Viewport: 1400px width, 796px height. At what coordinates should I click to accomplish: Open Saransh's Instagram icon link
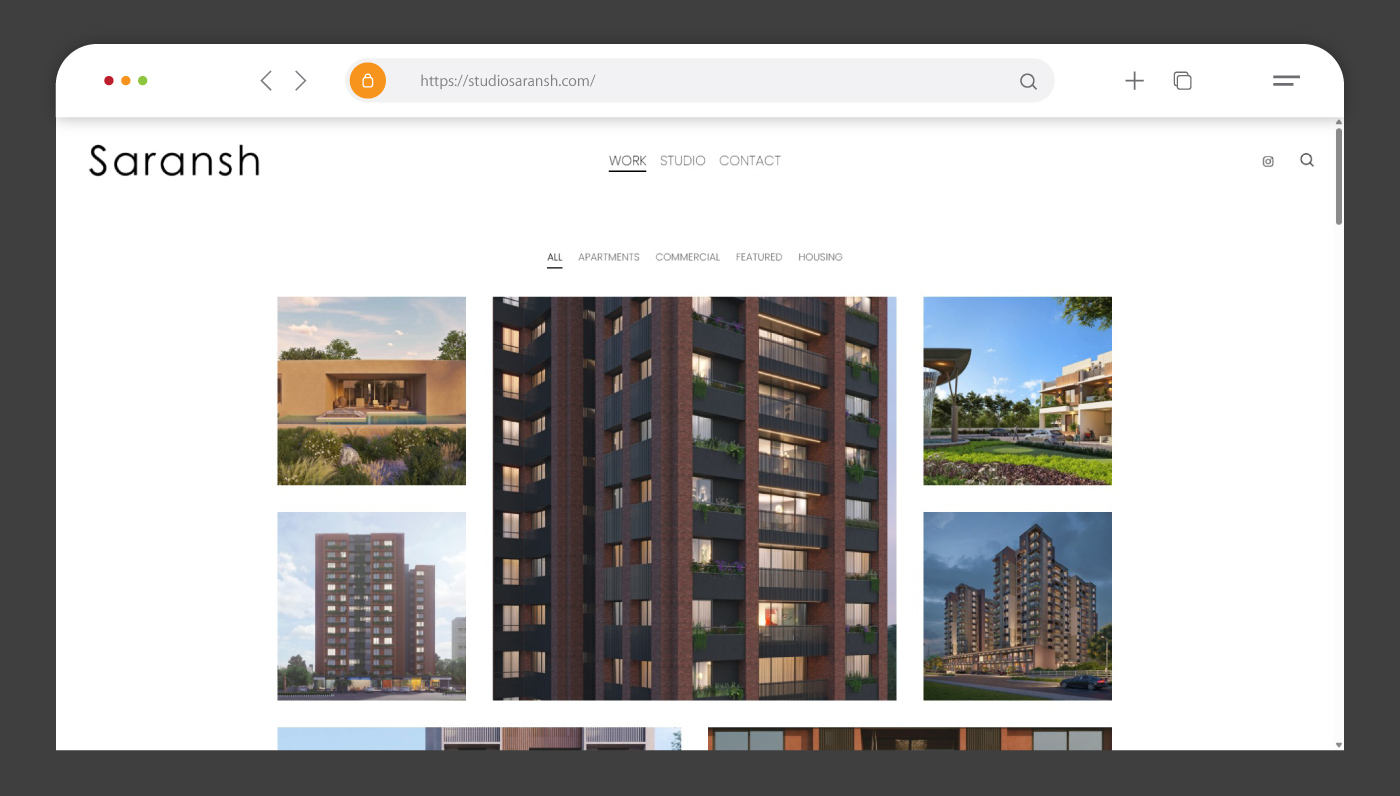pyautogui.click(x=1268, y=161)
